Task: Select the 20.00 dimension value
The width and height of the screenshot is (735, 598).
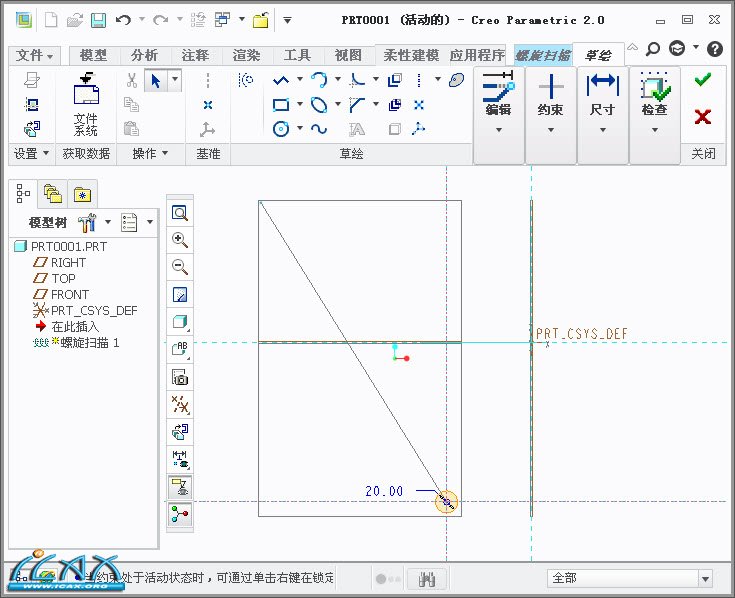Action: coord(384,491)
